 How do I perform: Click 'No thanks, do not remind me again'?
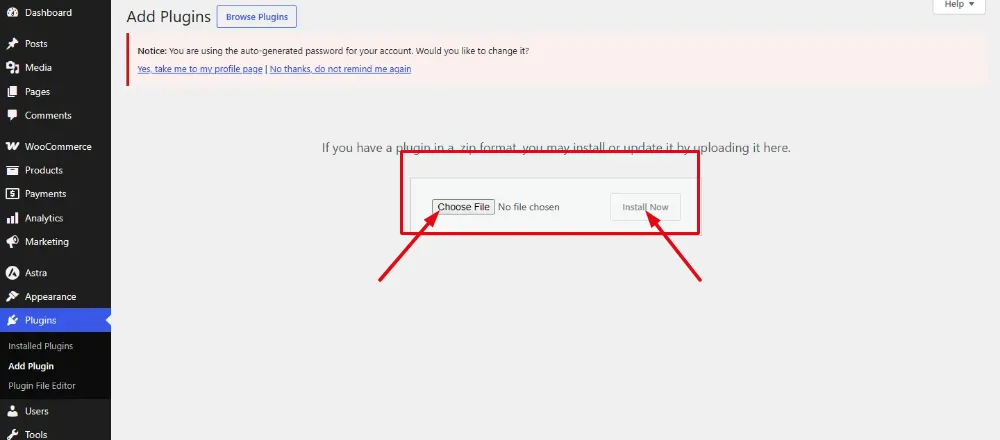click(341, 69)
